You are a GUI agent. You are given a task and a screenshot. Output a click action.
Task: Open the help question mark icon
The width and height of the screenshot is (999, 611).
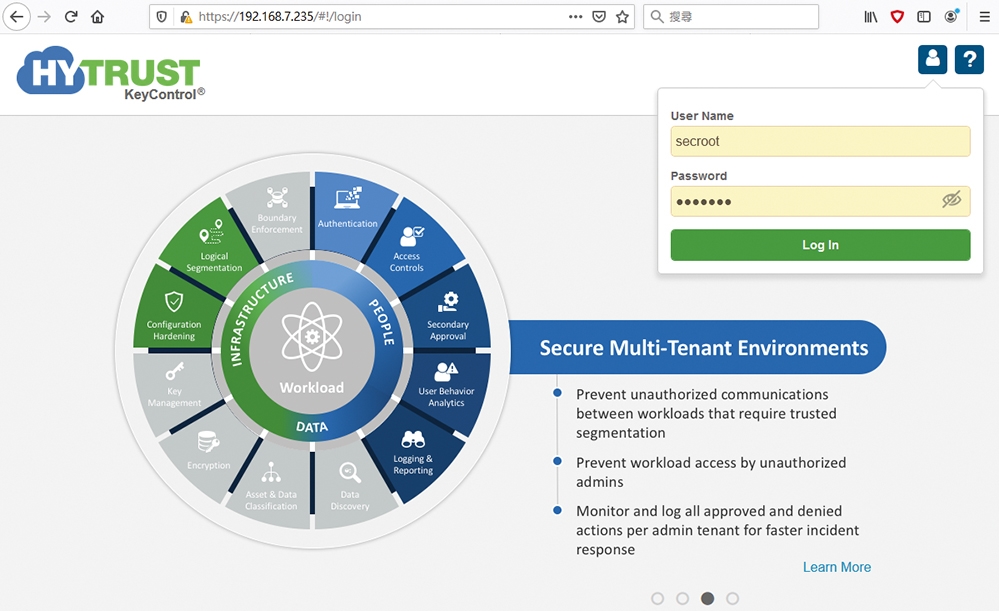(x=969, y=60)
